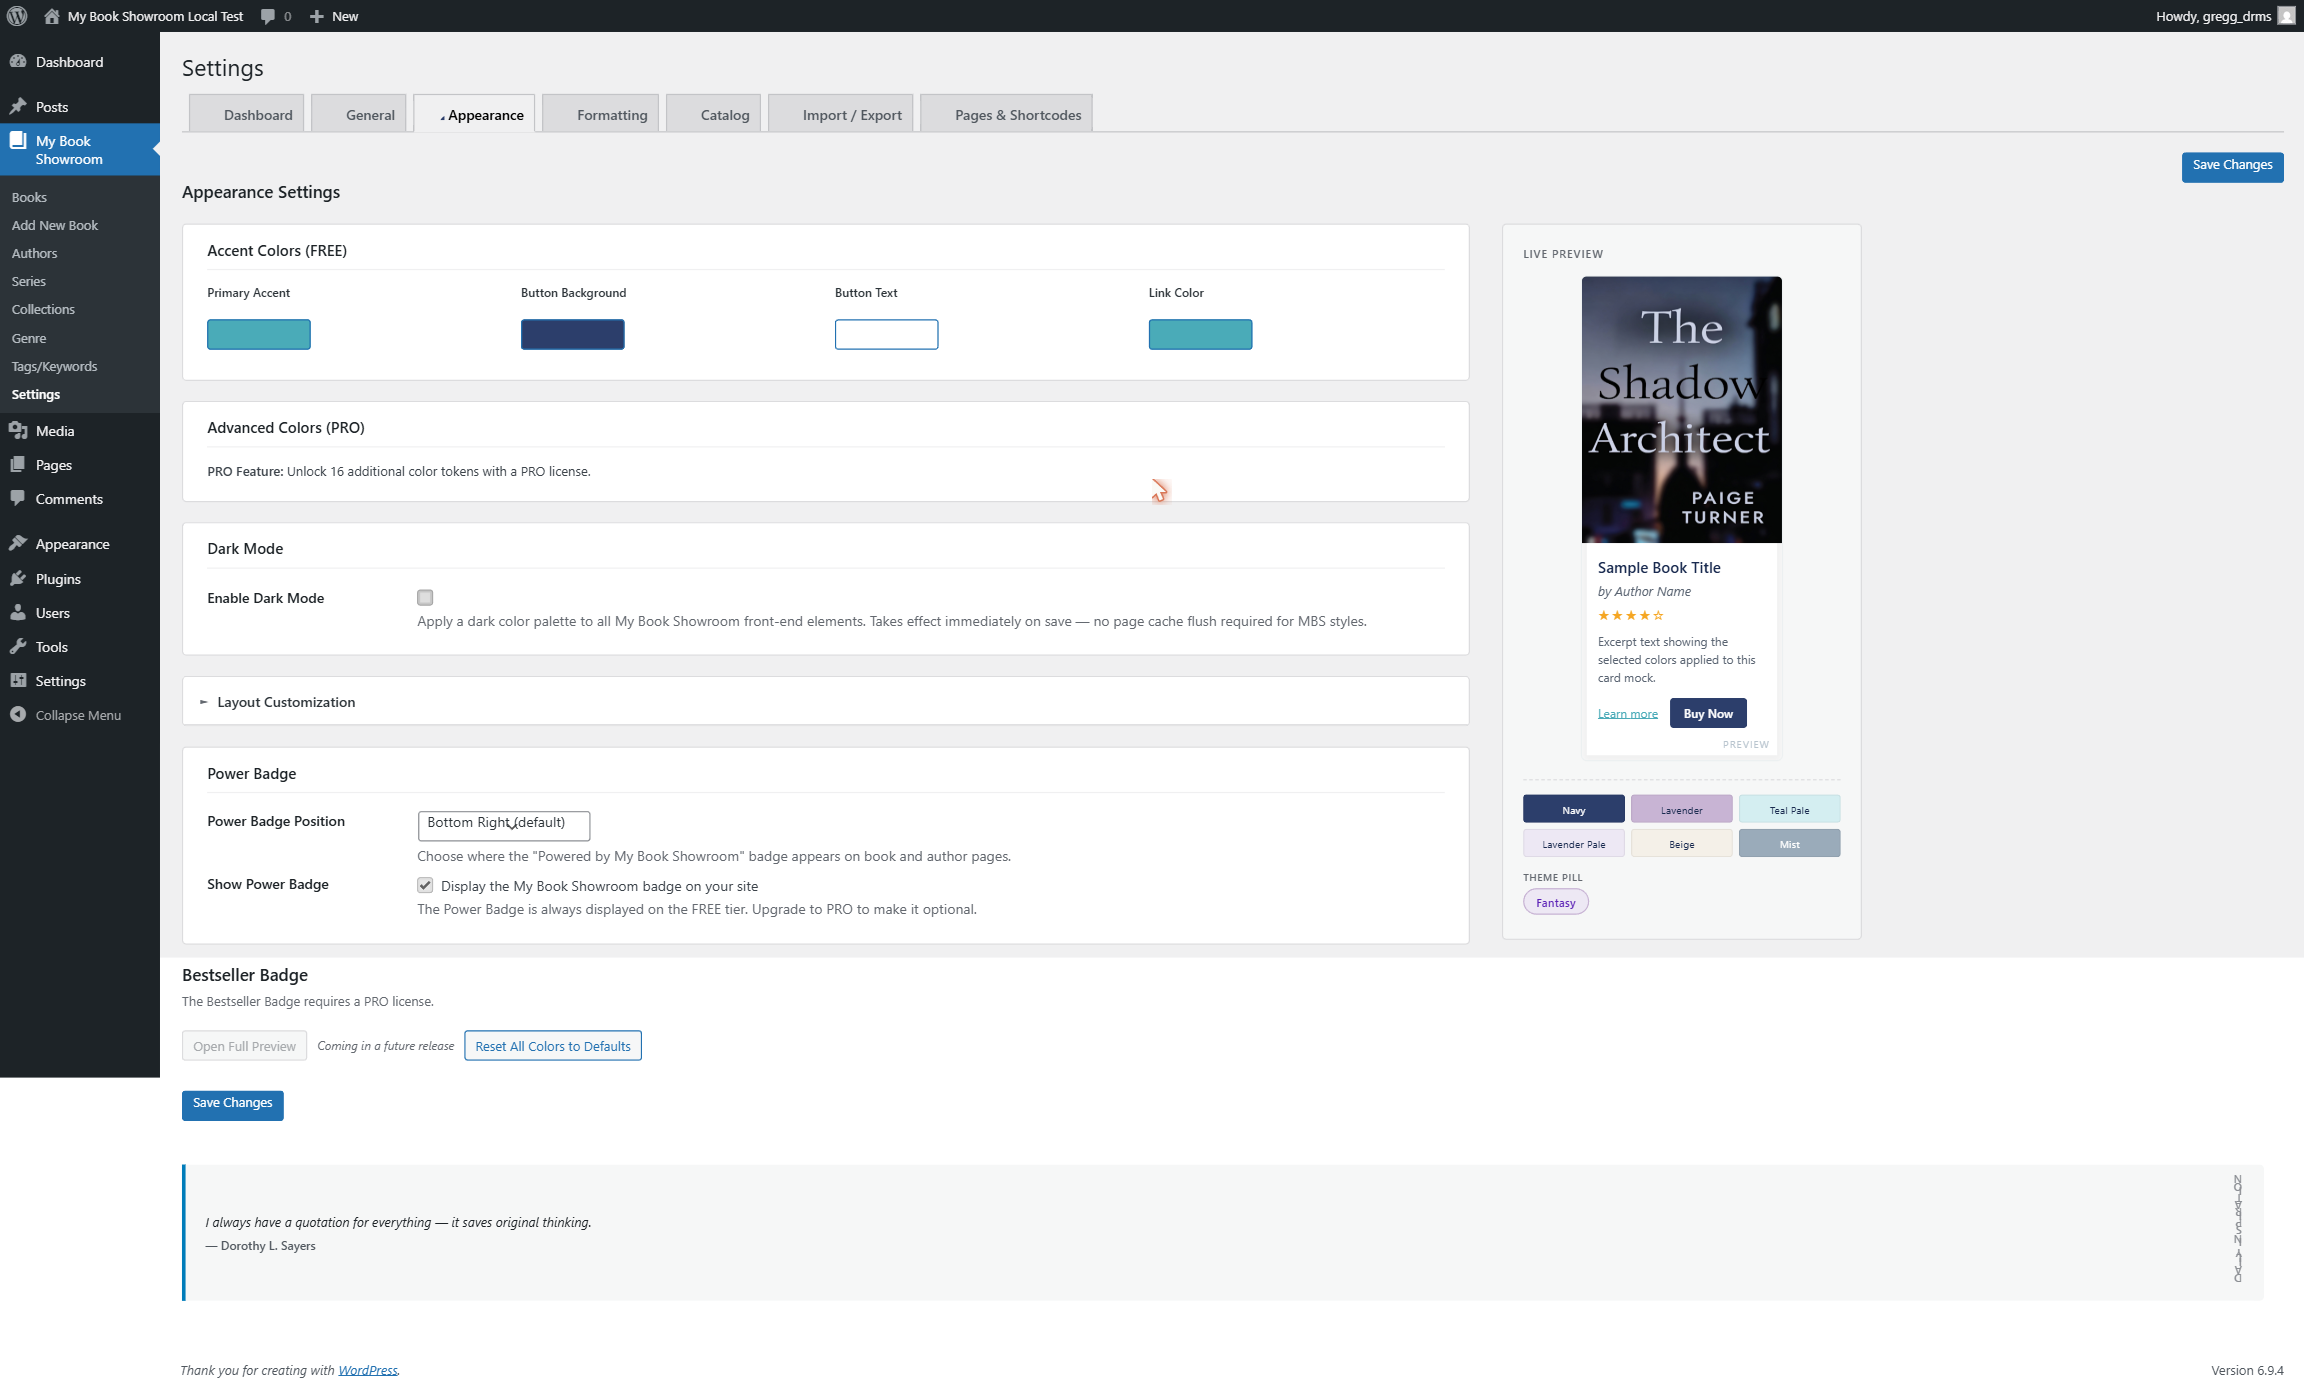
Task: Open the Pages & Shortcodes tab
Action: pos(1007,114)
